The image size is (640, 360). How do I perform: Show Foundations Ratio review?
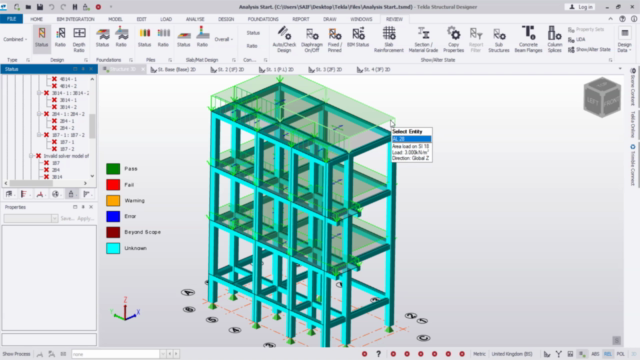pyautogui.click(x=121, y=38)
